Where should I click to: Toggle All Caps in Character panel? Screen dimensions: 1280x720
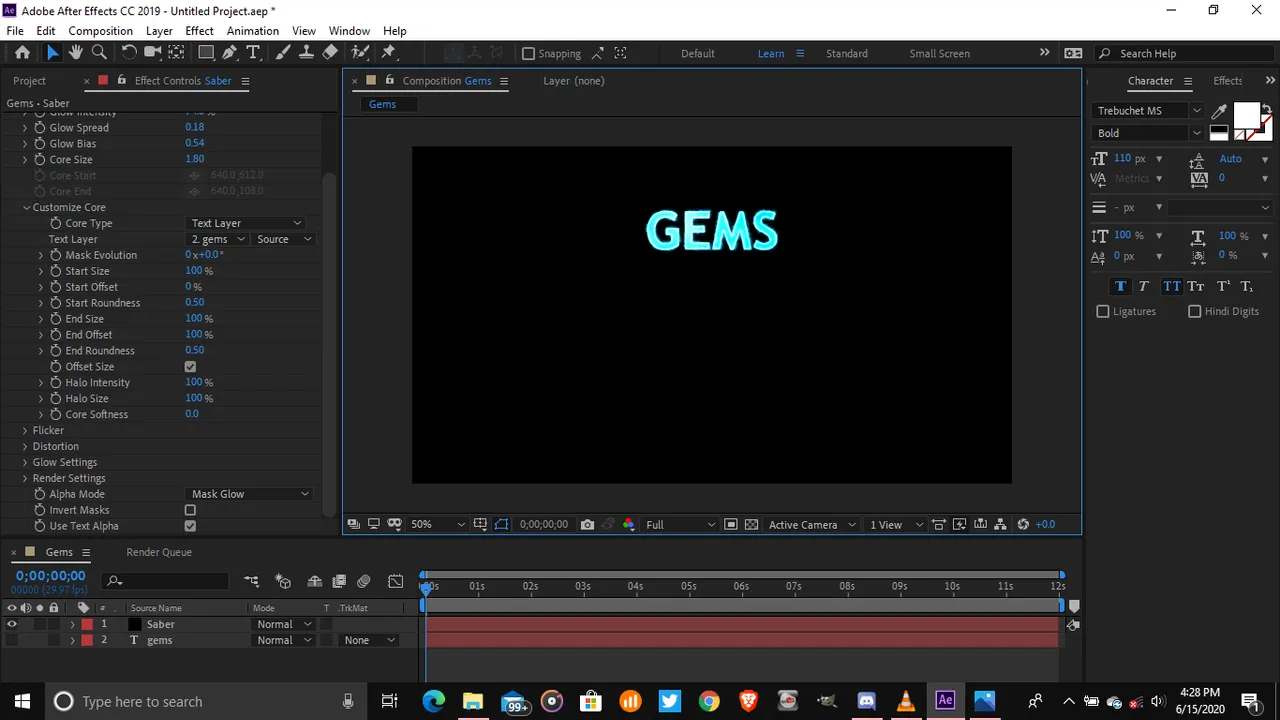pos(1171,286)
